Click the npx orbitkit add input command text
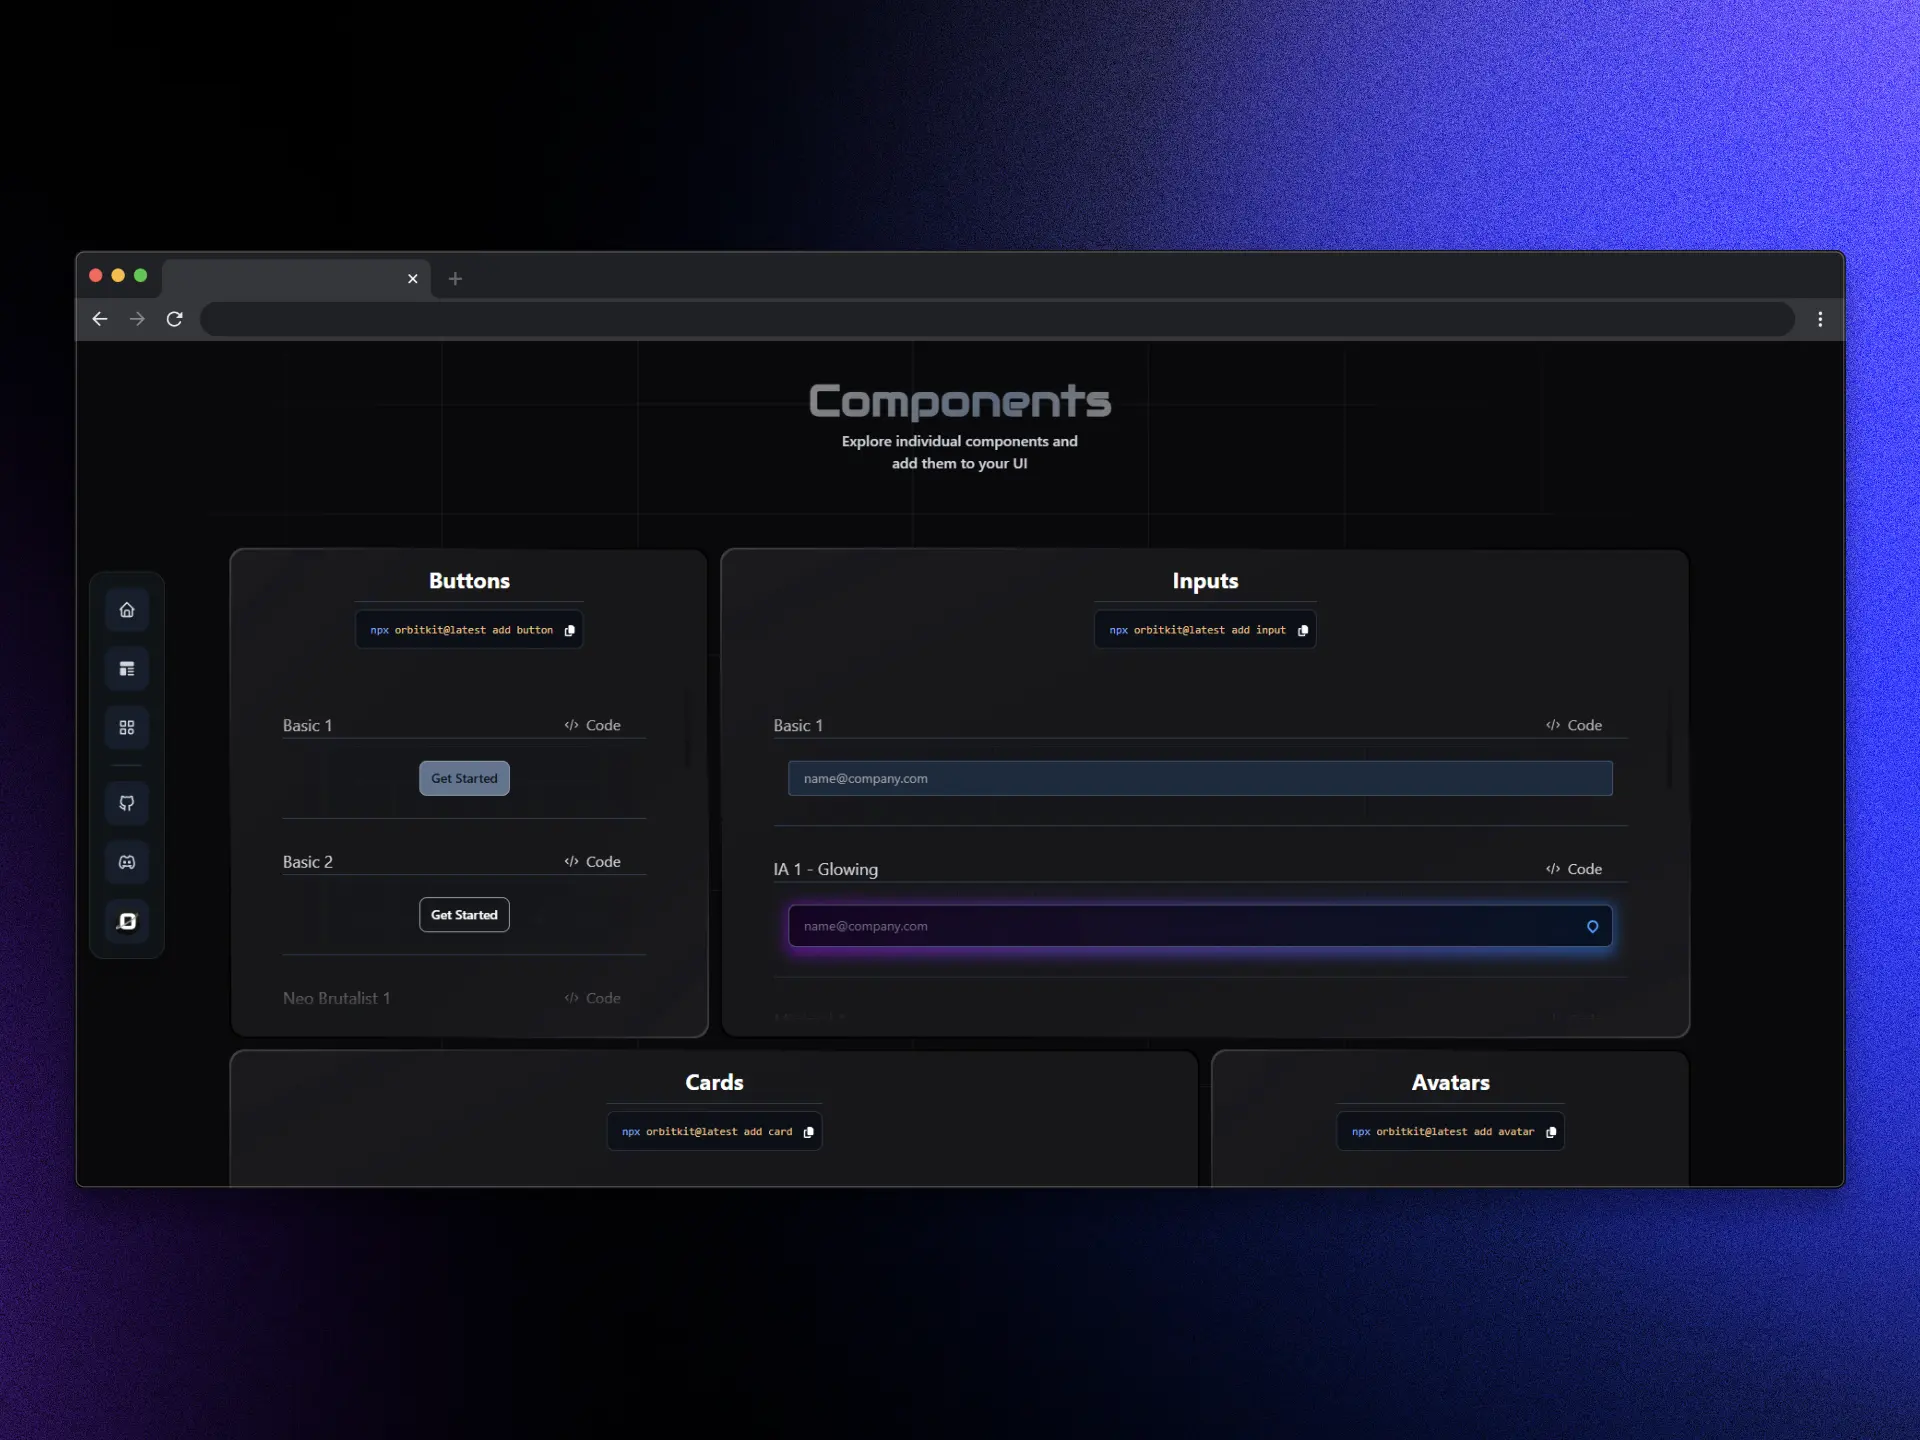The height and width of the screenshot is (1440, 1920). (x=1197, y=630)
